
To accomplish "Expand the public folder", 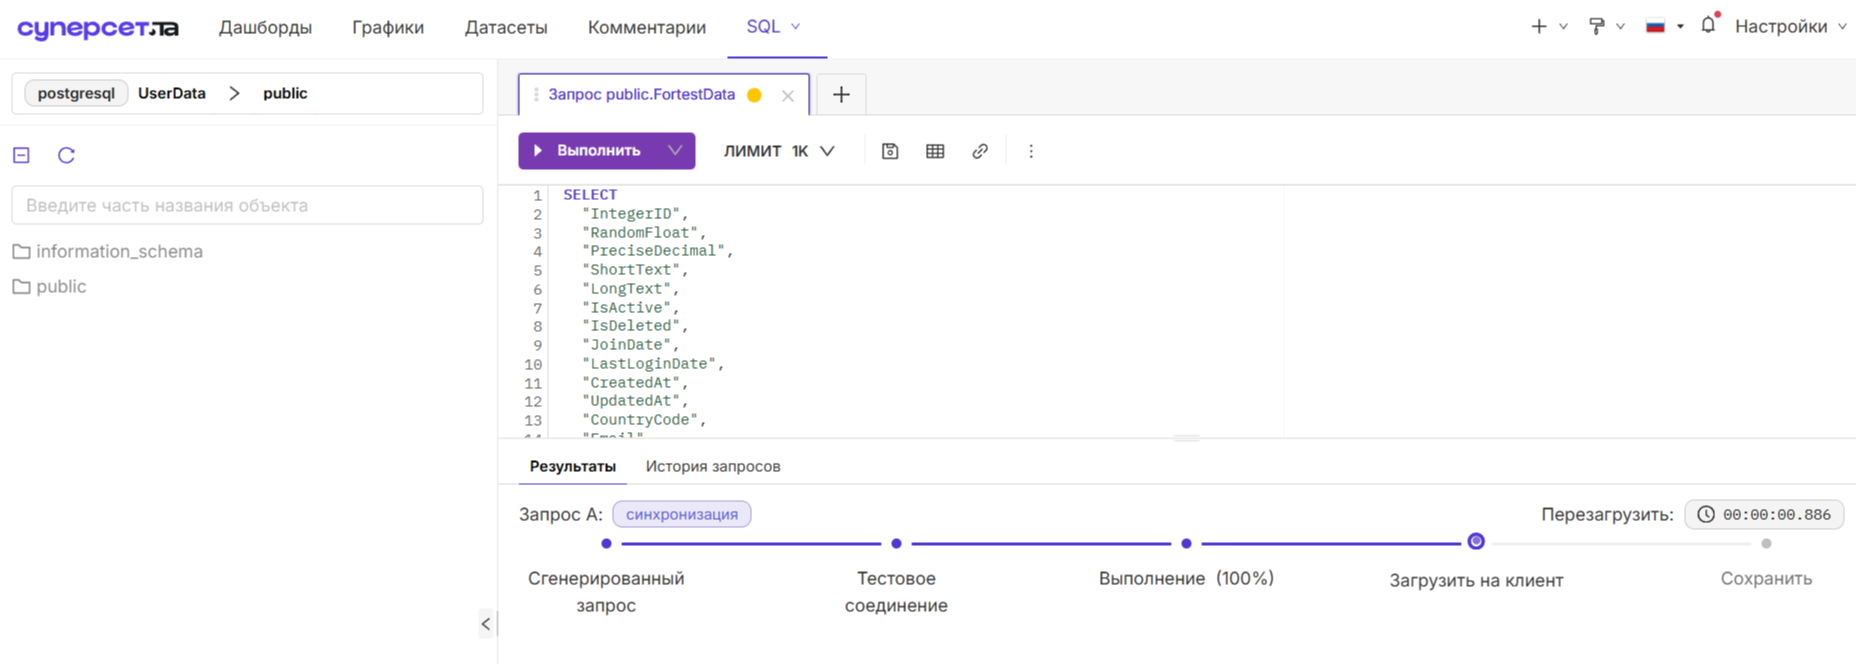I will pyautogui.click(x=61, y=286).
